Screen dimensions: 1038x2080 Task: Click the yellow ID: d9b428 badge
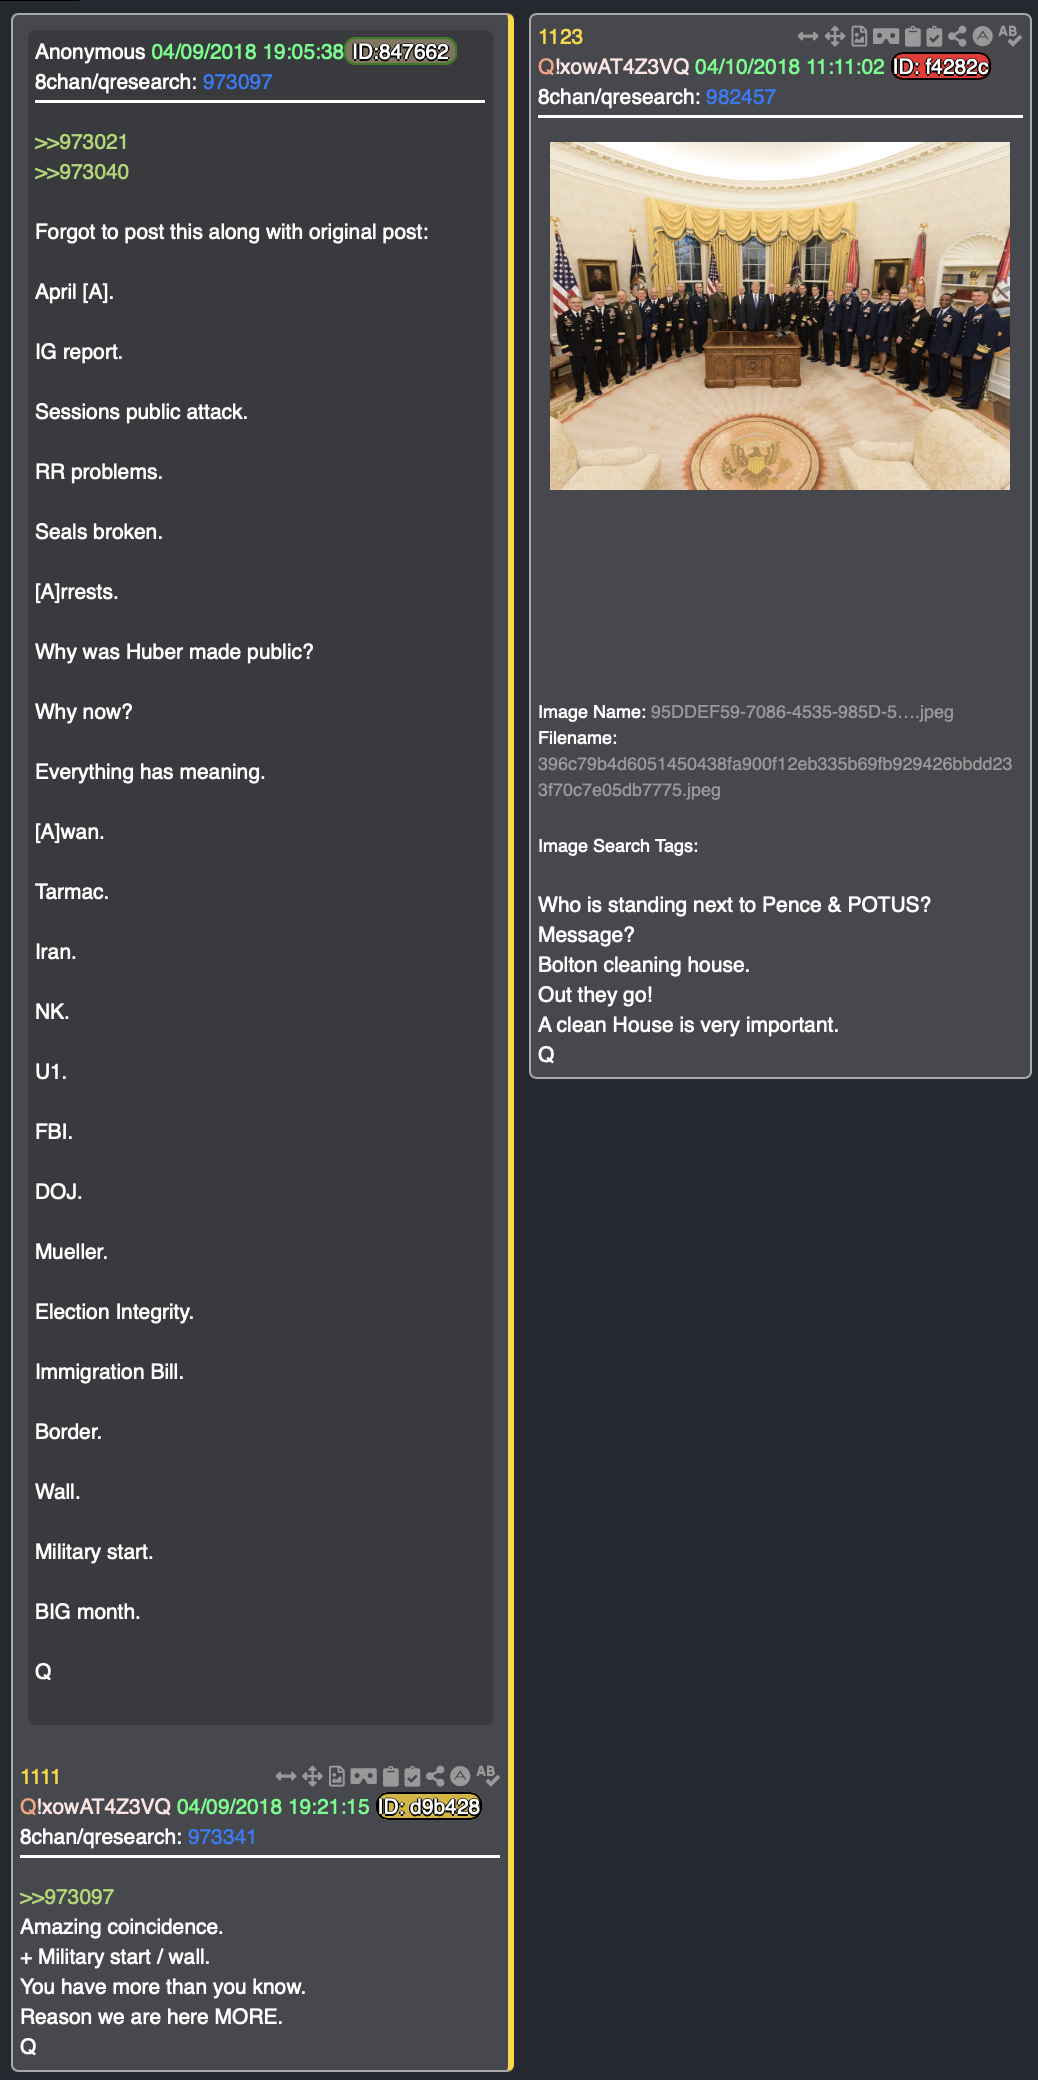click(429, 1807)
